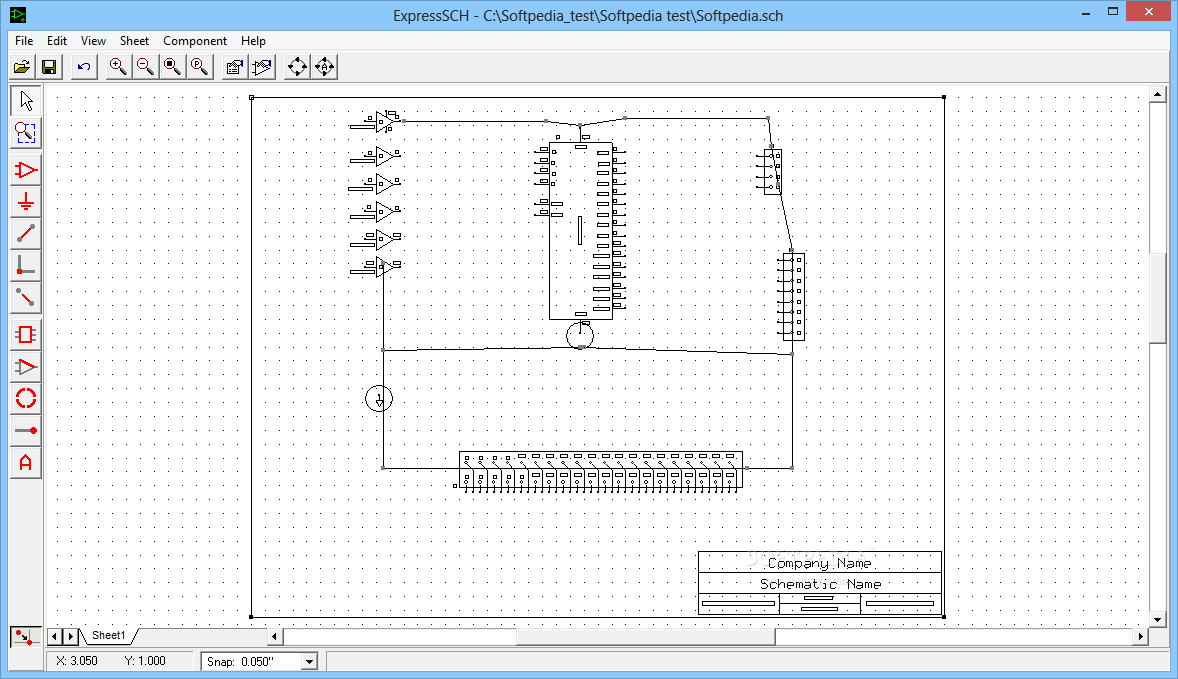Click the vertical scrollbar down arrow

tap(1157, 620)
